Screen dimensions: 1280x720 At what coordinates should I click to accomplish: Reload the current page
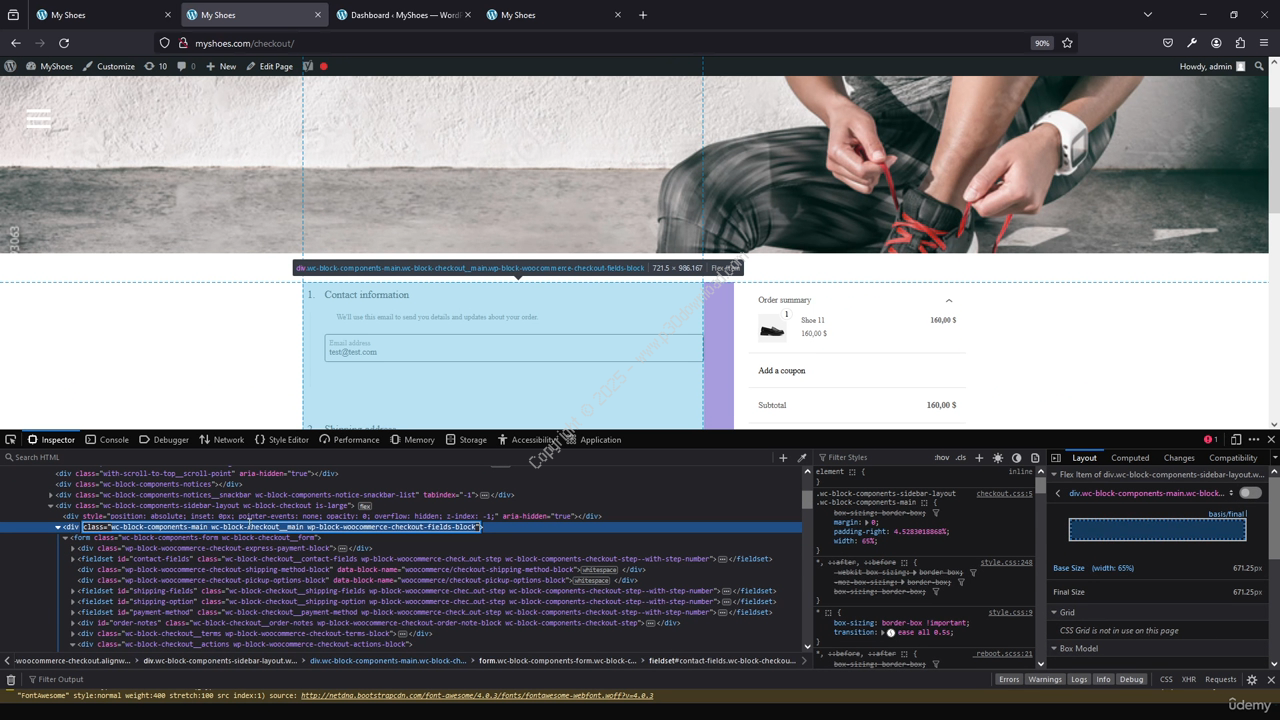tap(64, 43)
